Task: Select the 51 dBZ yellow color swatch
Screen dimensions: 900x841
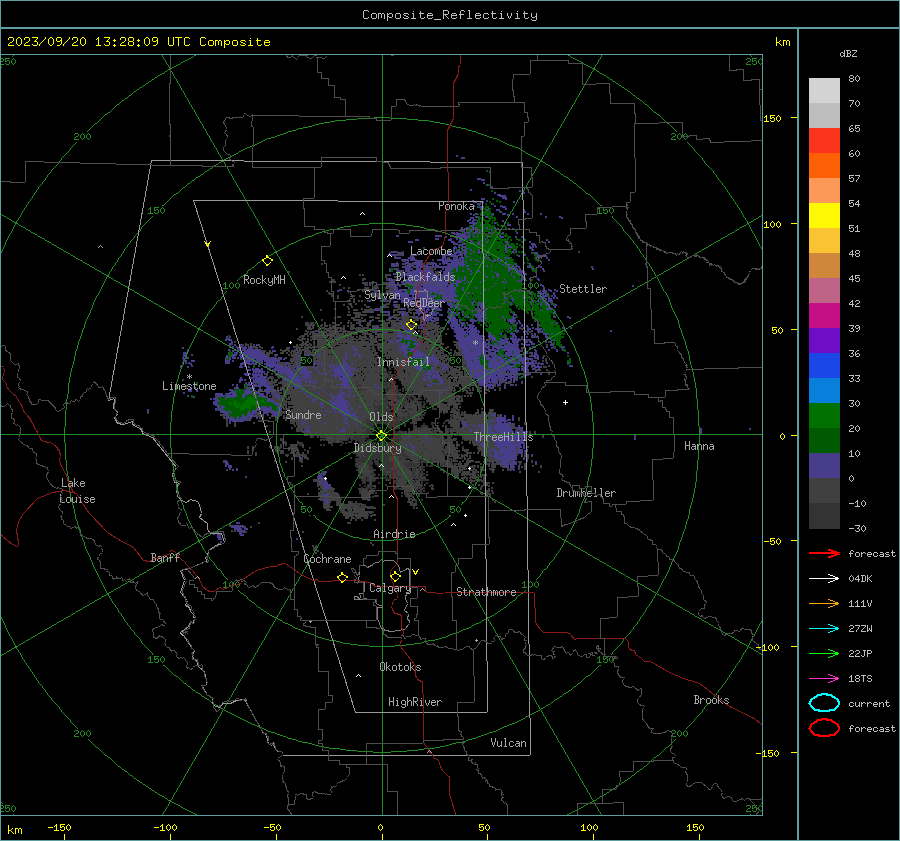Action: tap(824, 215)
